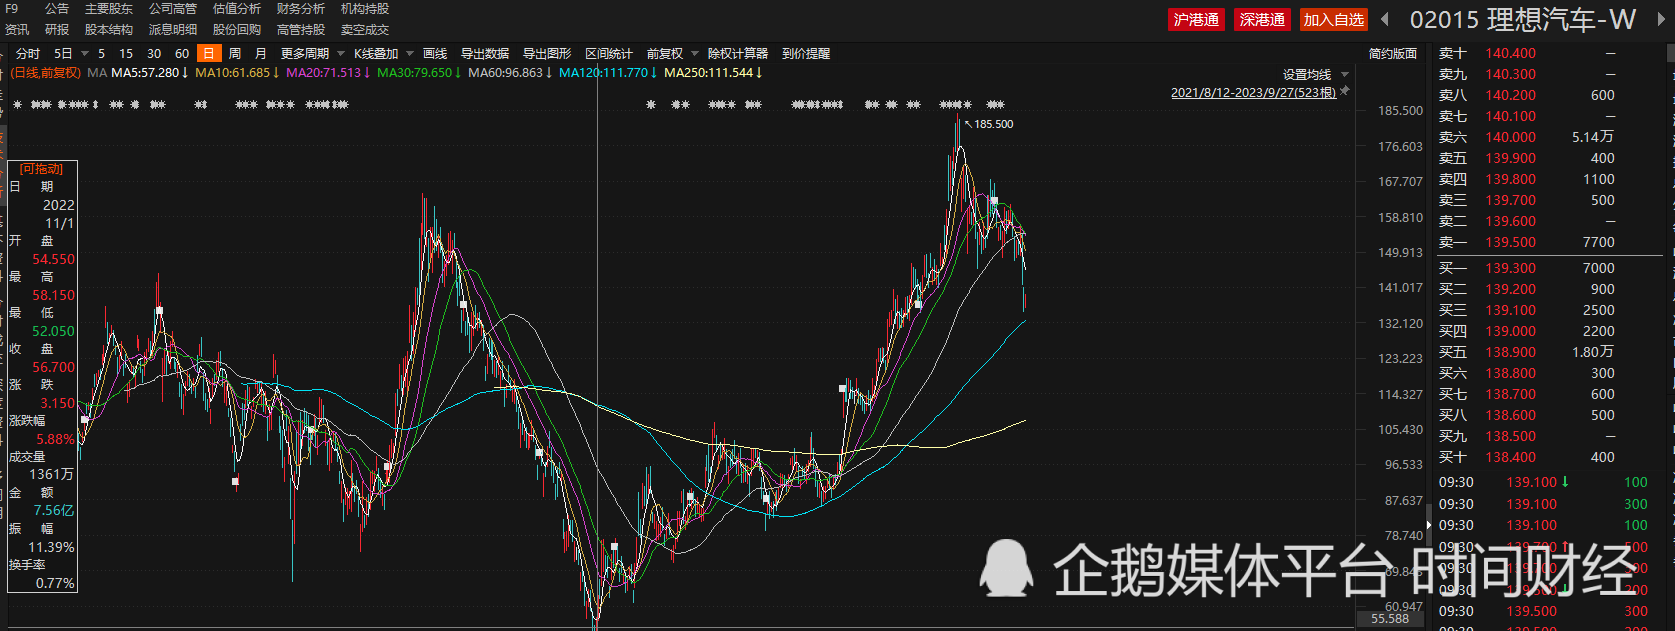1675x631 pixels.
Task: Click 卖十 price 140.400
Action: (1510, 53)
